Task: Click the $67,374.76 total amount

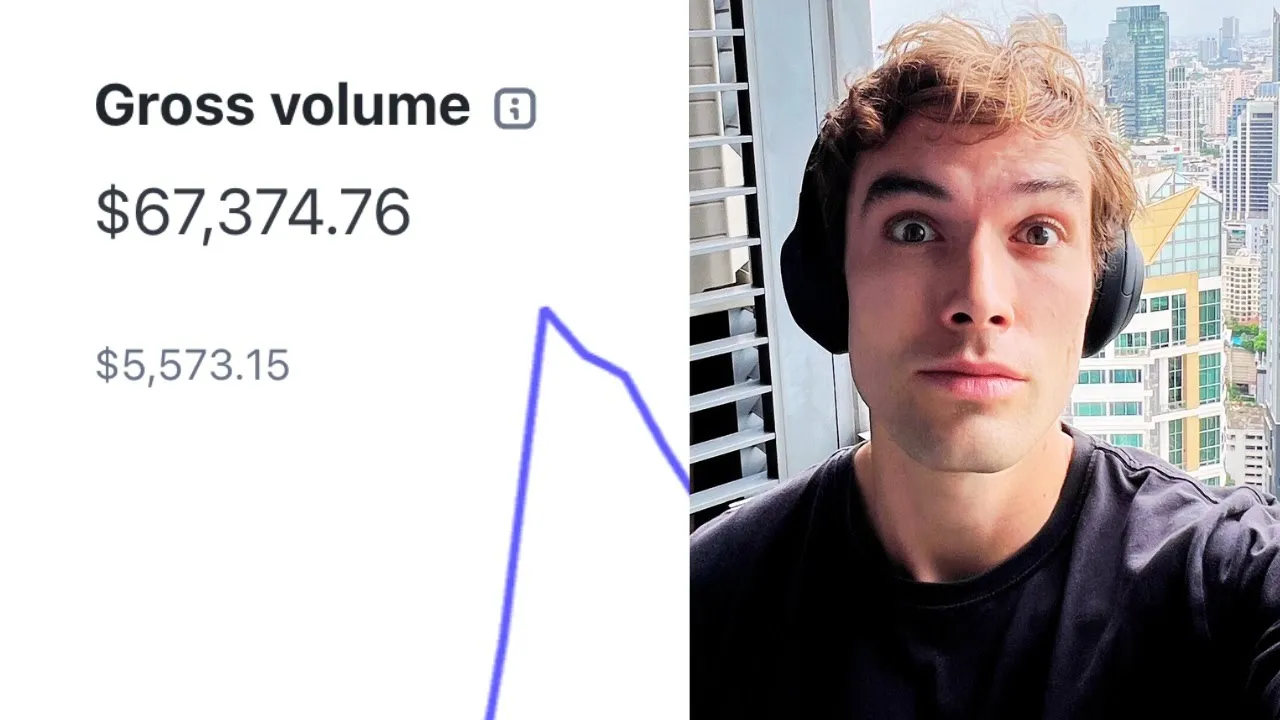Action: (252, 212)
